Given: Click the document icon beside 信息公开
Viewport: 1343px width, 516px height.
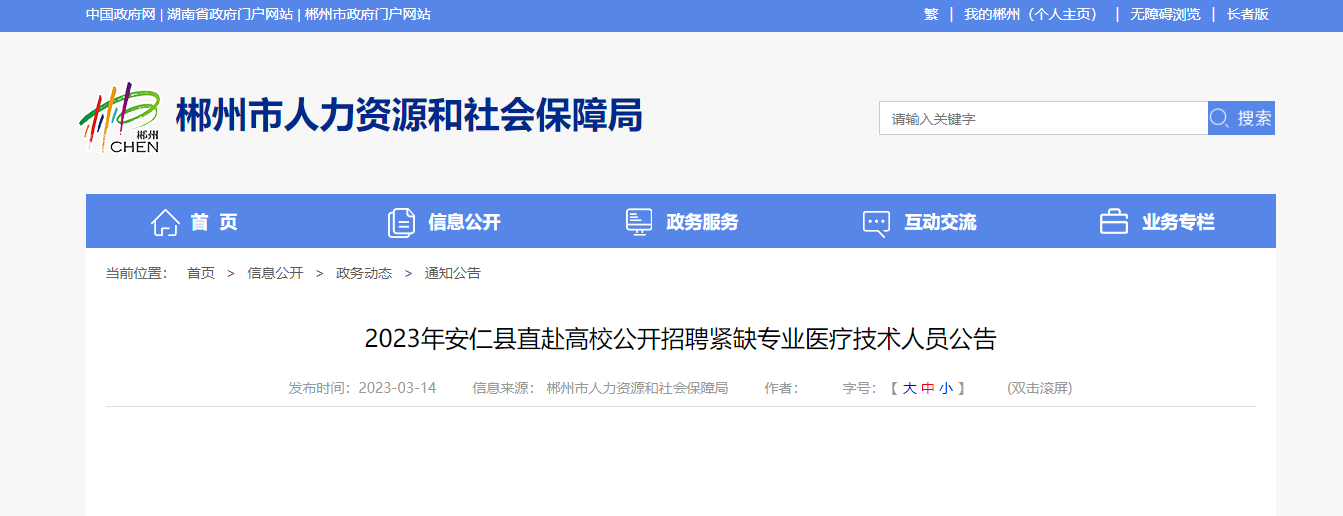Looking at the screenshot, I should pyautogui.click(x=401, y=222).
